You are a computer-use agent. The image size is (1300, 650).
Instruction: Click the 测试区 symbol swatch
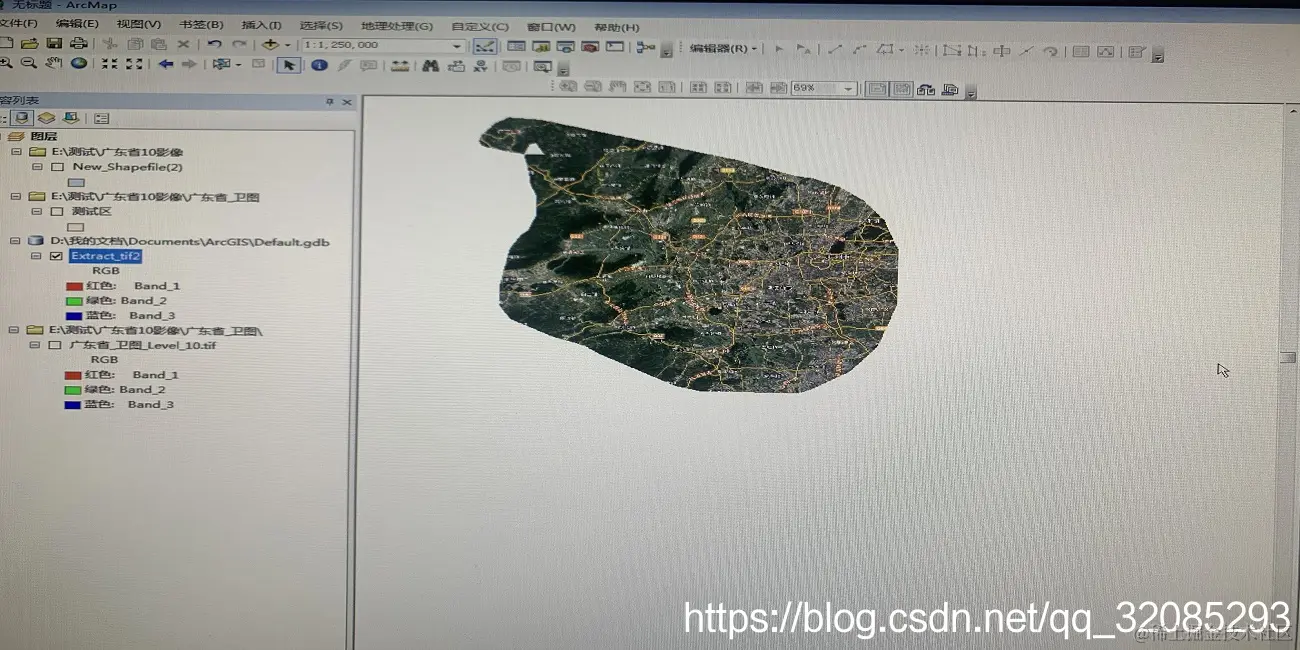coord(76,227)
